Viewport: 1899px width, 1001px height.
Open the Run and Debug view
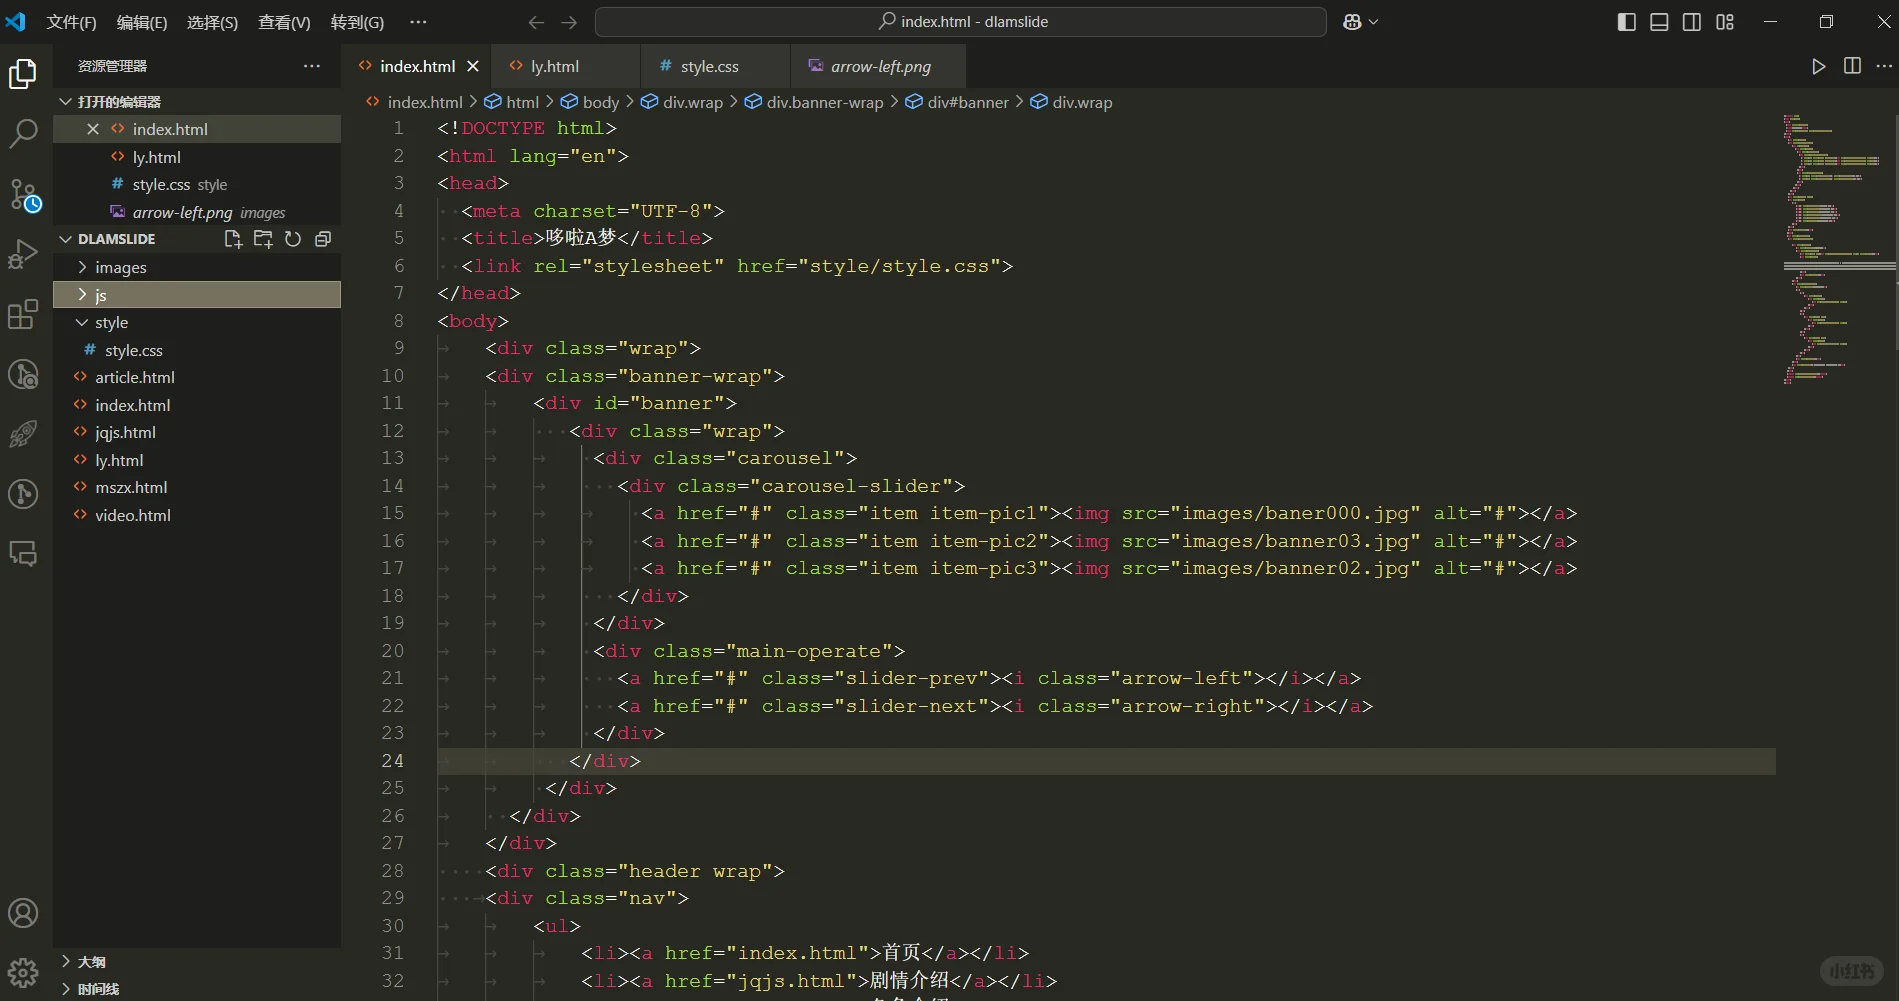tap(23, 254)
